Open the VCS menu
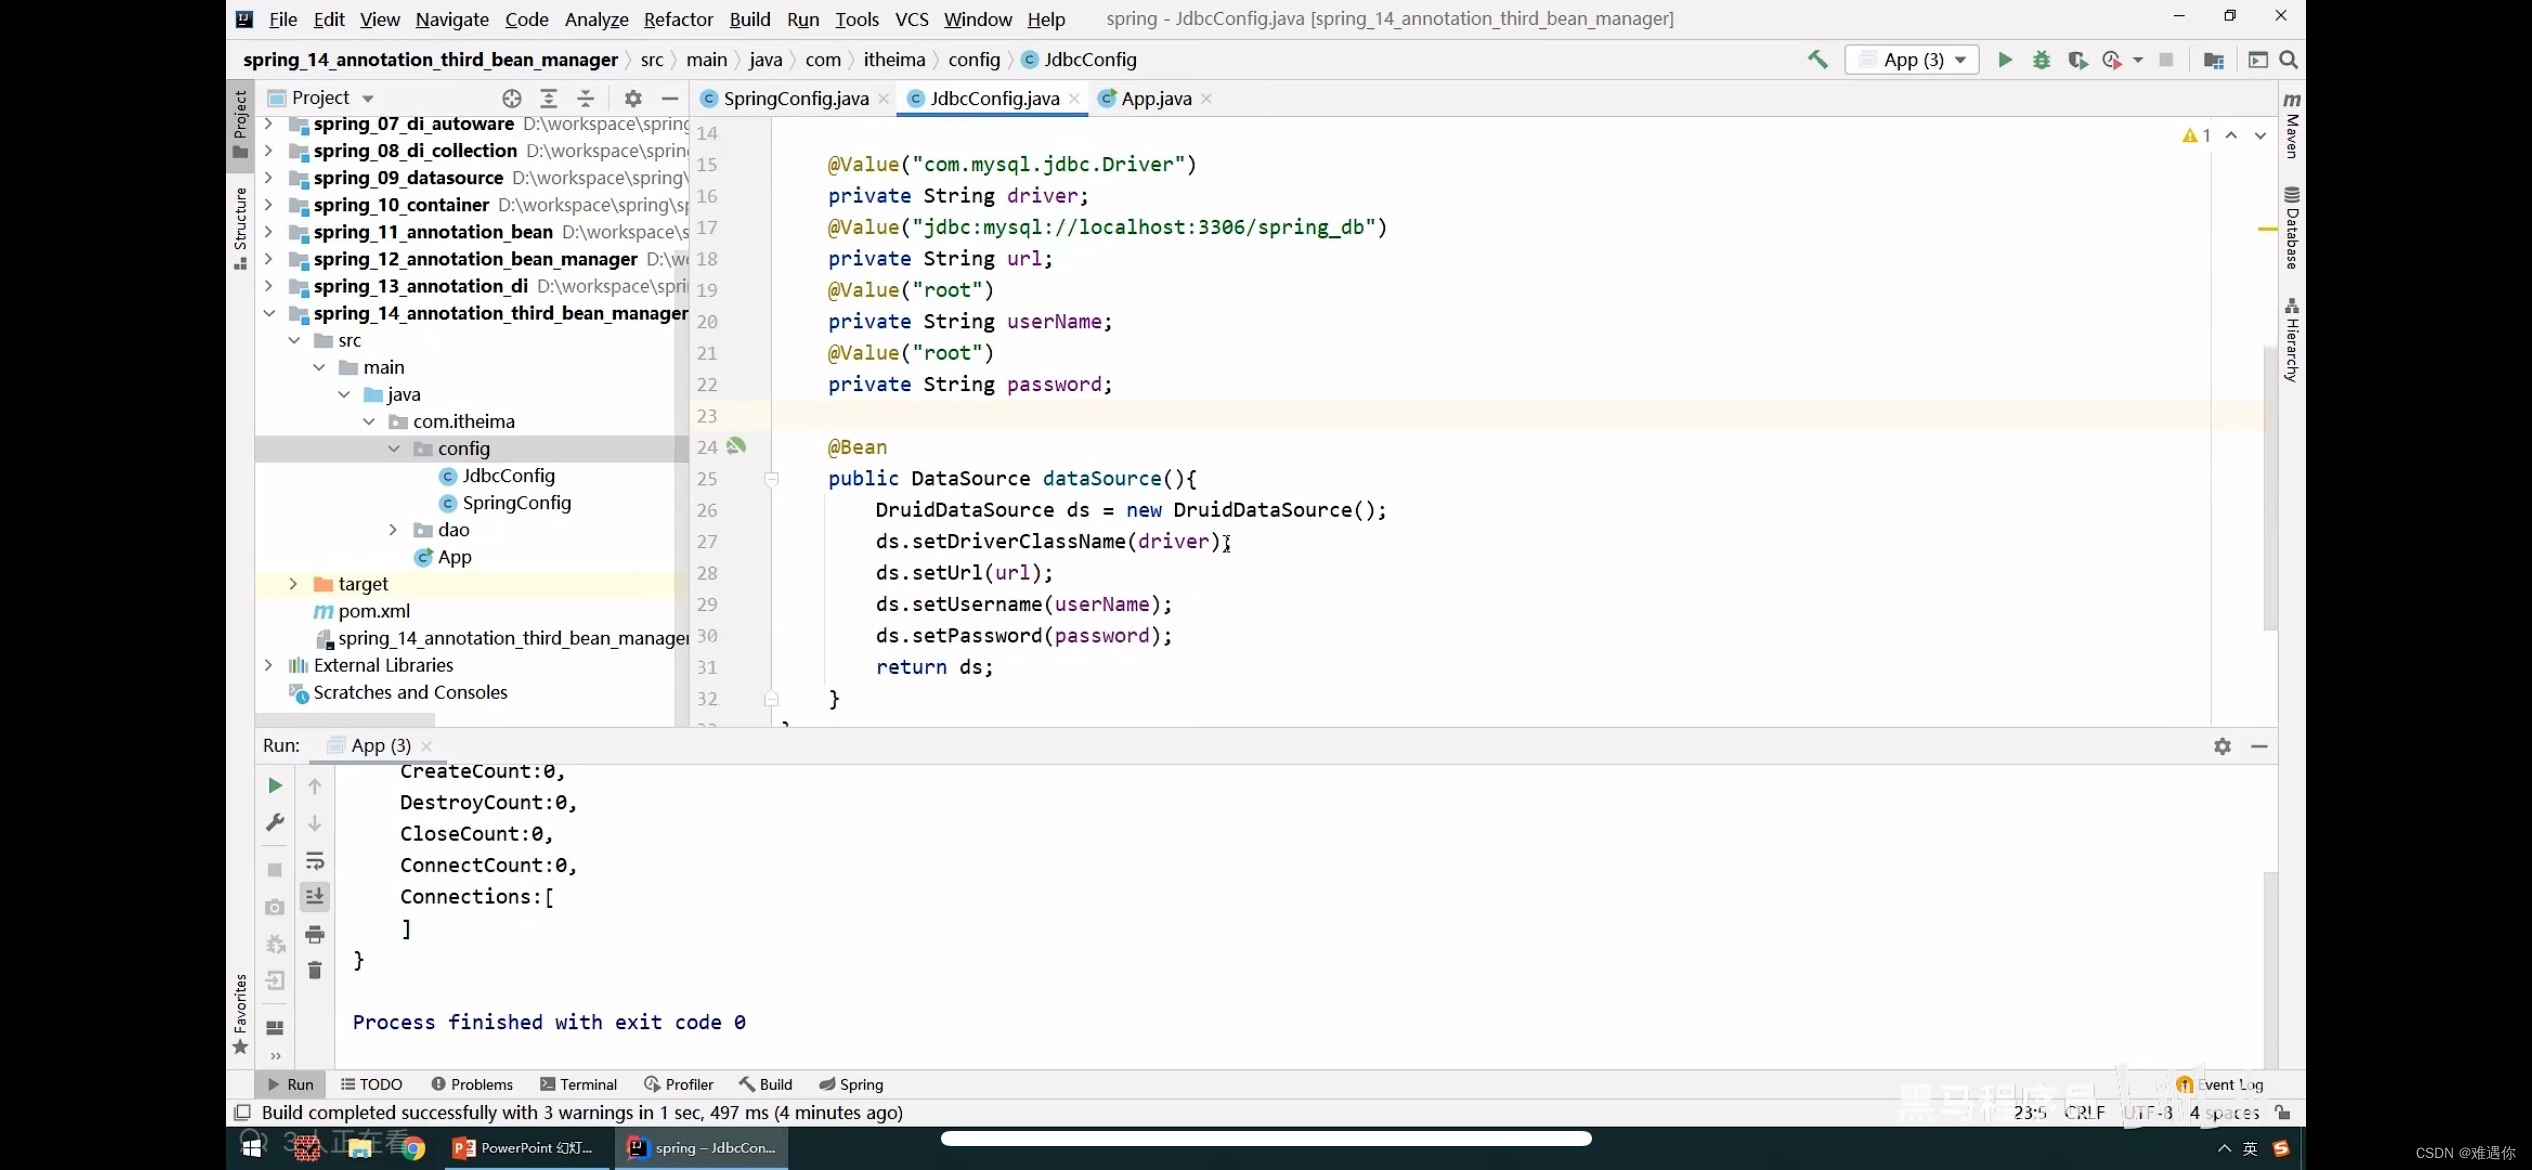 tap(911, 19)
